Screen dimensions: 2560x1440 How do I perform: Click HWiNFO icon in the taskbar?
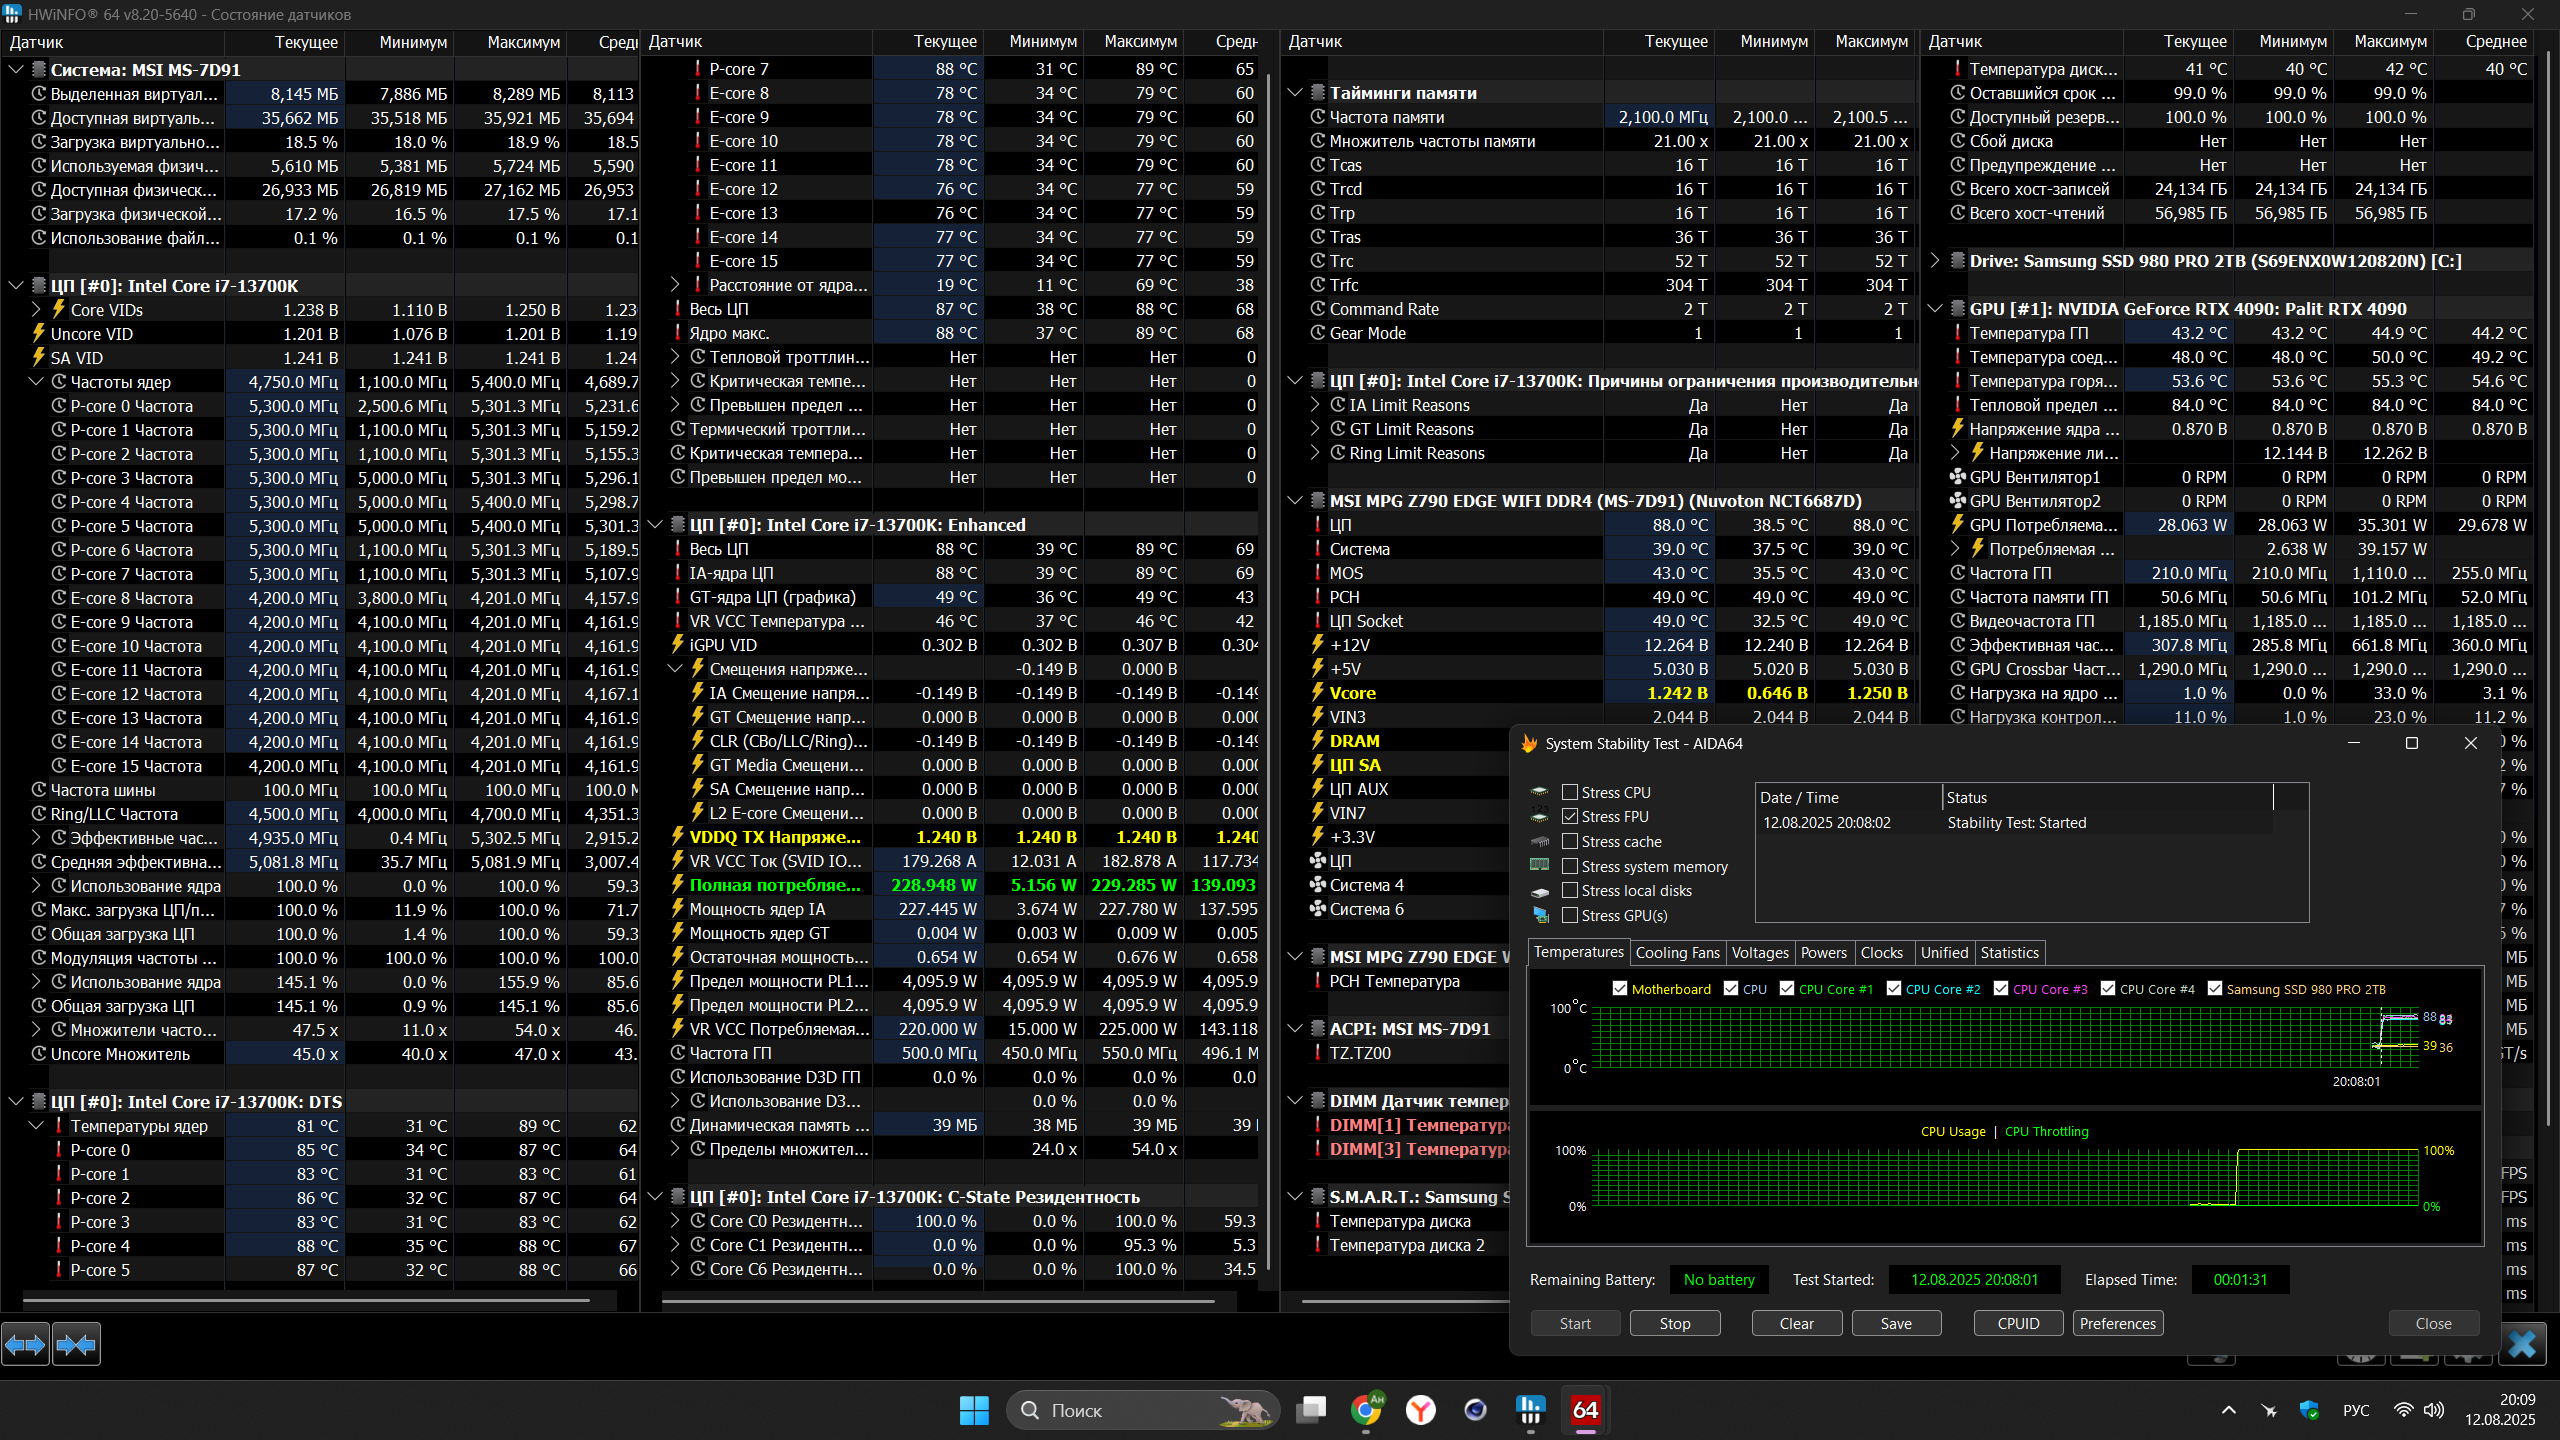click(x=1530, y=1410)
